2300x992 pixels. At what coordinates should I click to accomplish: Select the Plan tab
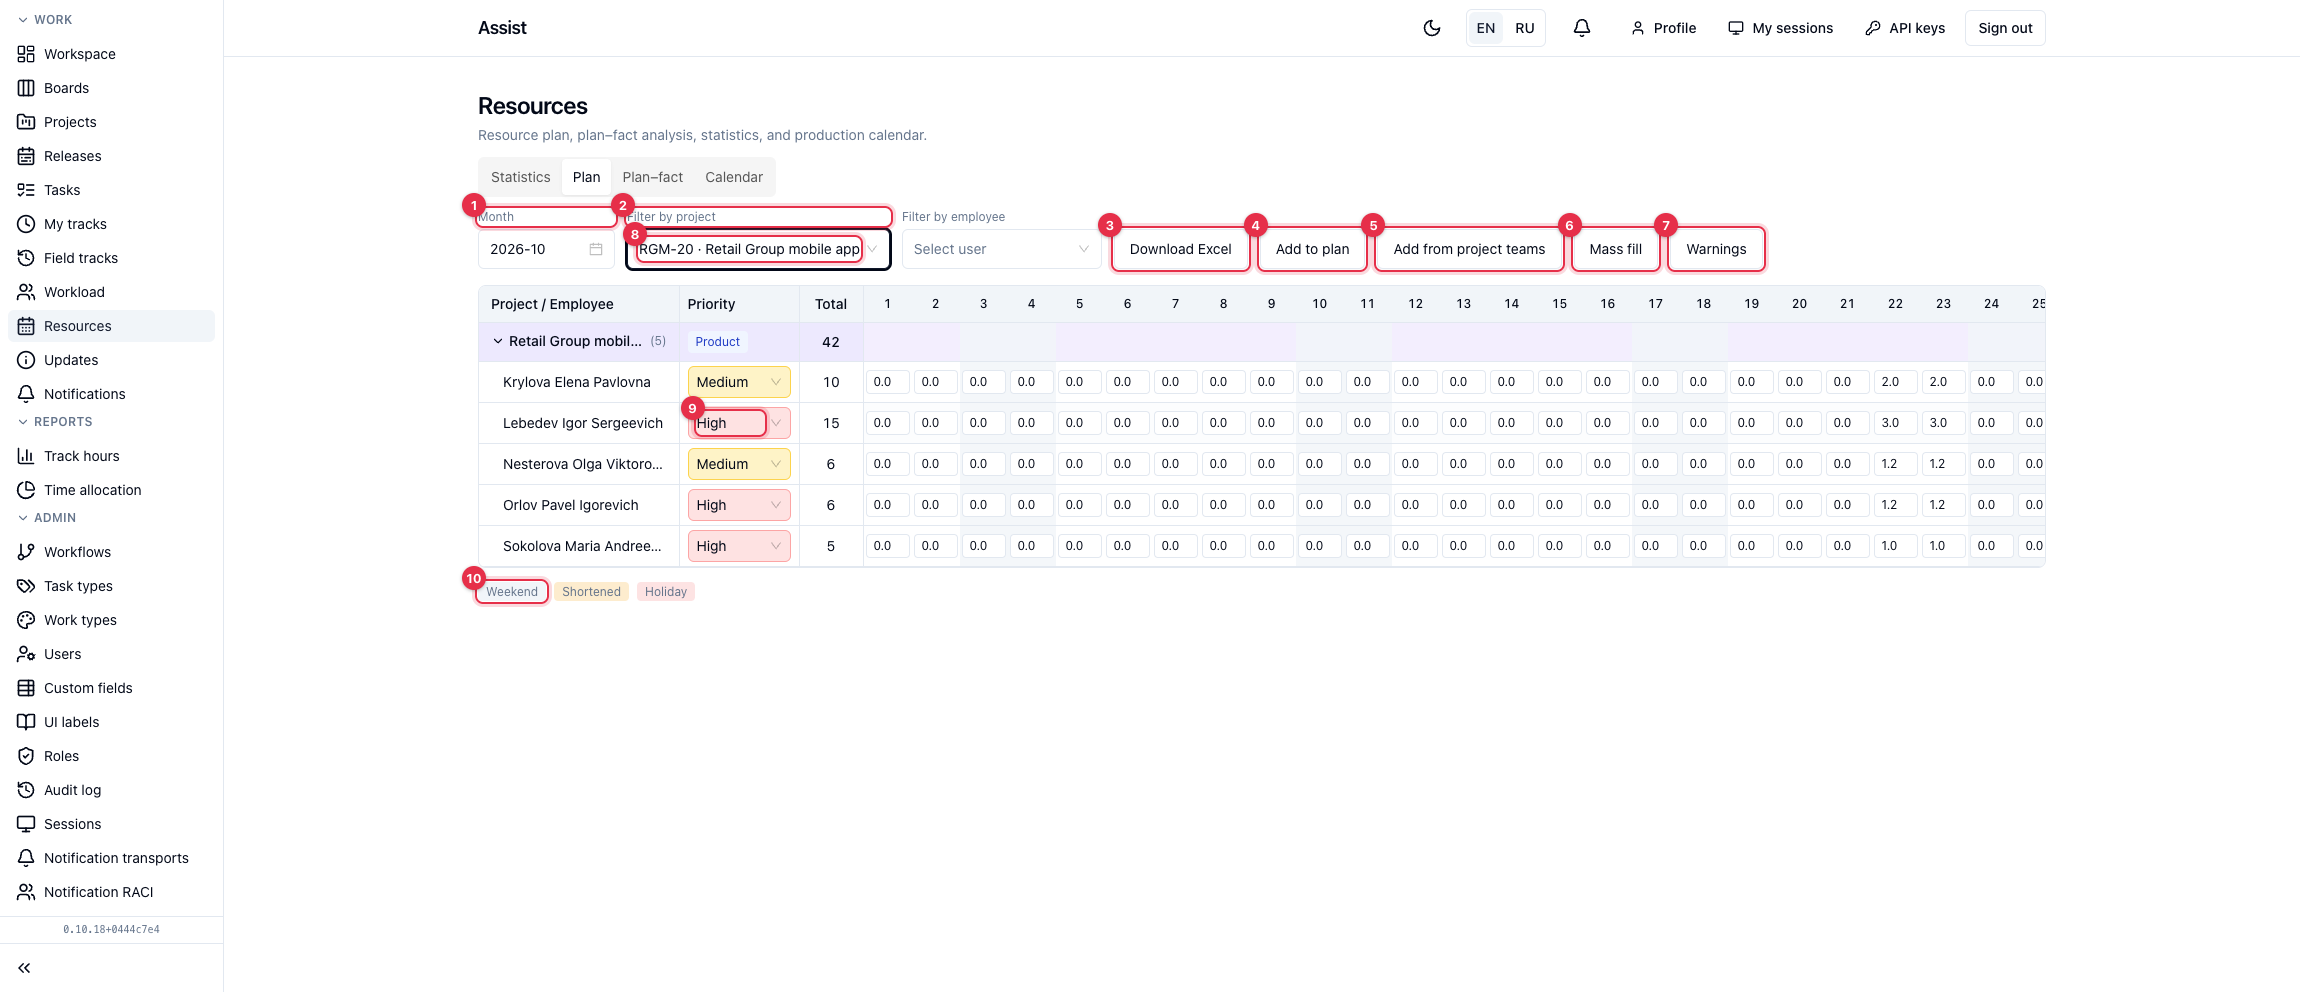coord(586,177)
